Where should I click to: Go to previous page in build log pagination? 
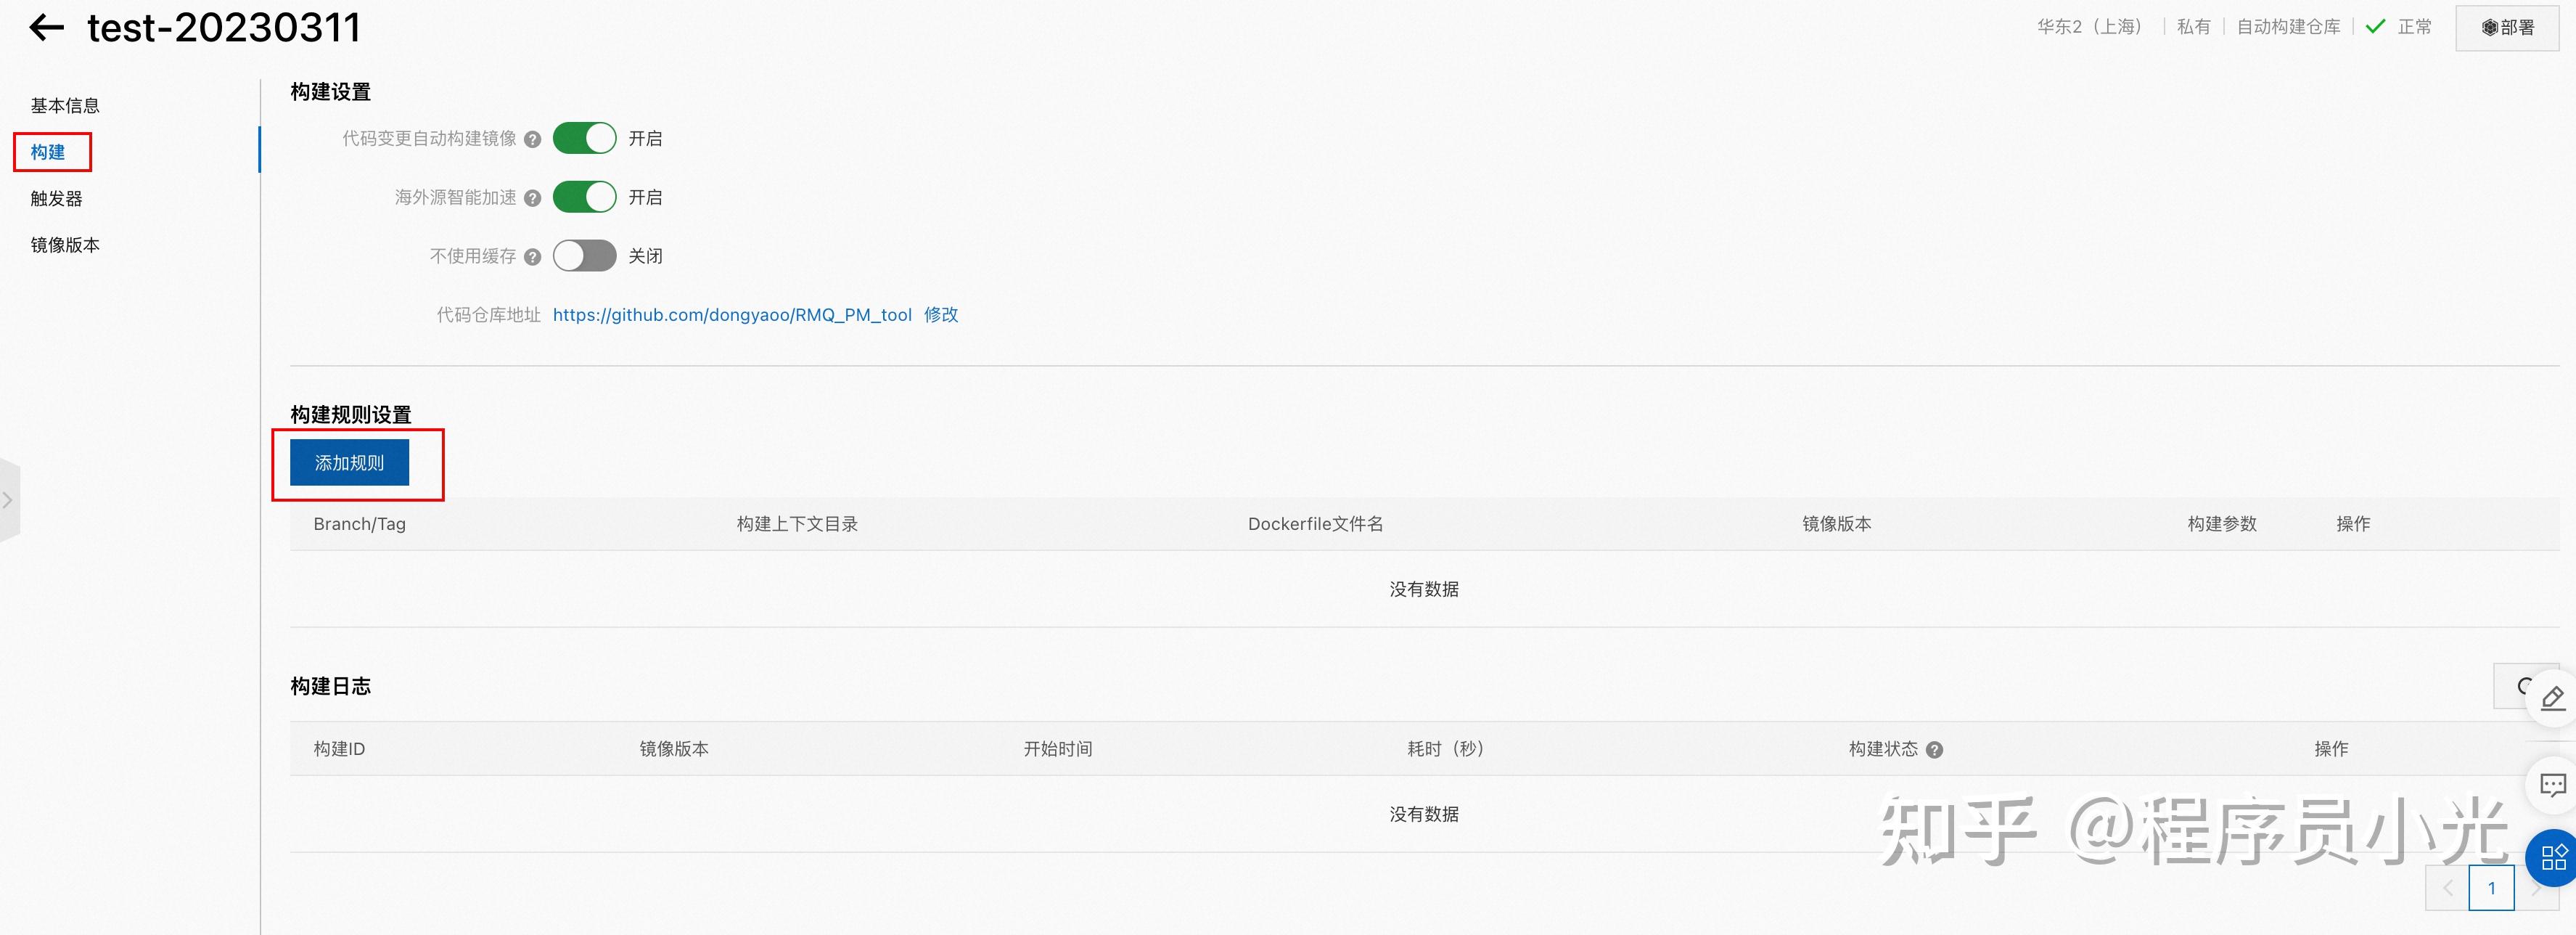[x=2448, y=888]
